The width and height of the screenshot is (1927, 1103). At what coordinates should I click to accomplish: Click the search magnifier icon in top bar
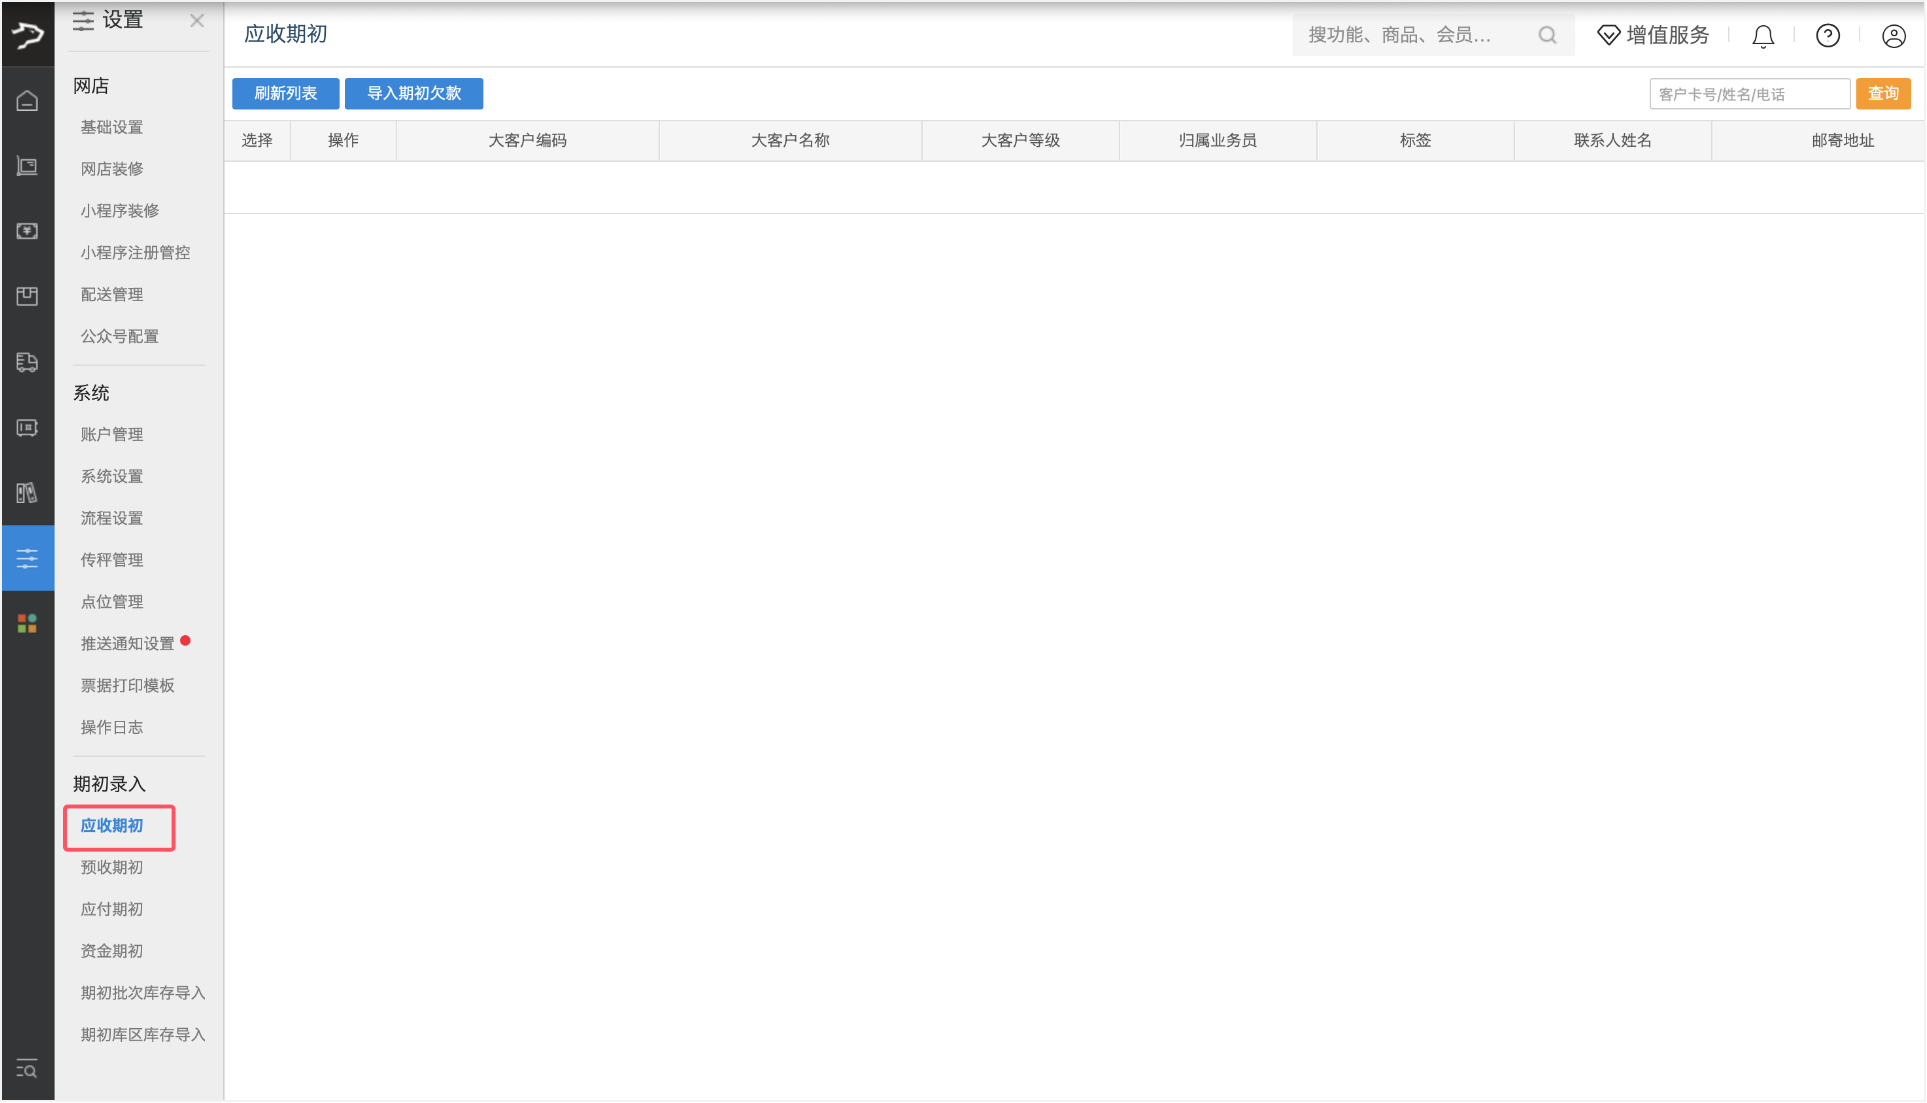(1547, 36)
